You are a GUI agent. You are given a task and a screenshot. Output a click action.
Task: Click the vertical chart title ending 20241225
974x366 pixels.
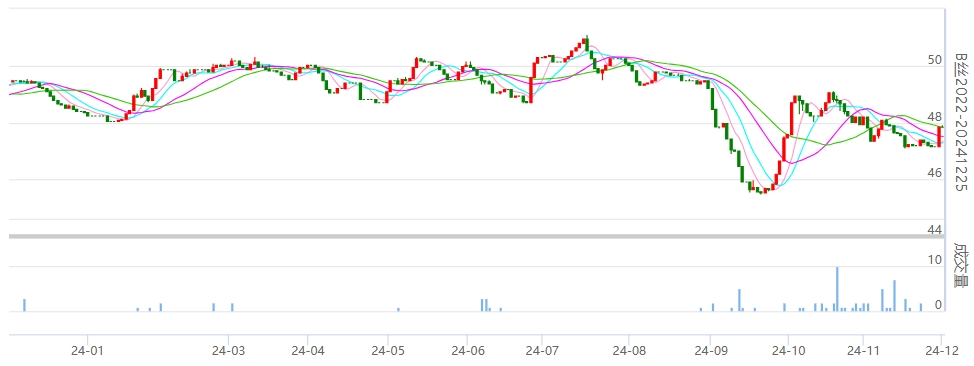(962, 122)
